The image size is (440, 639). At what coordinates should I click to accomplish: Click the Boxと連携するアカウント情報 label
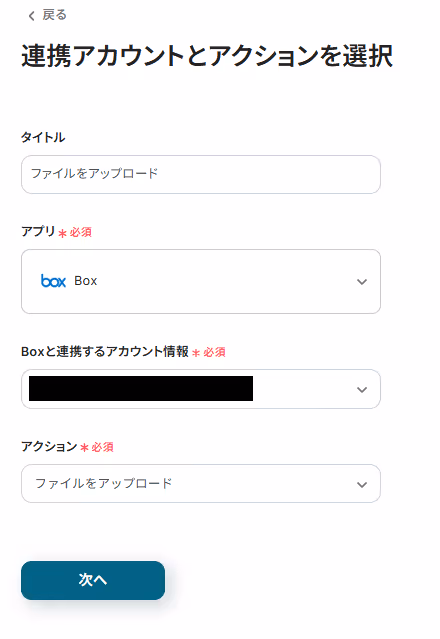105,351
